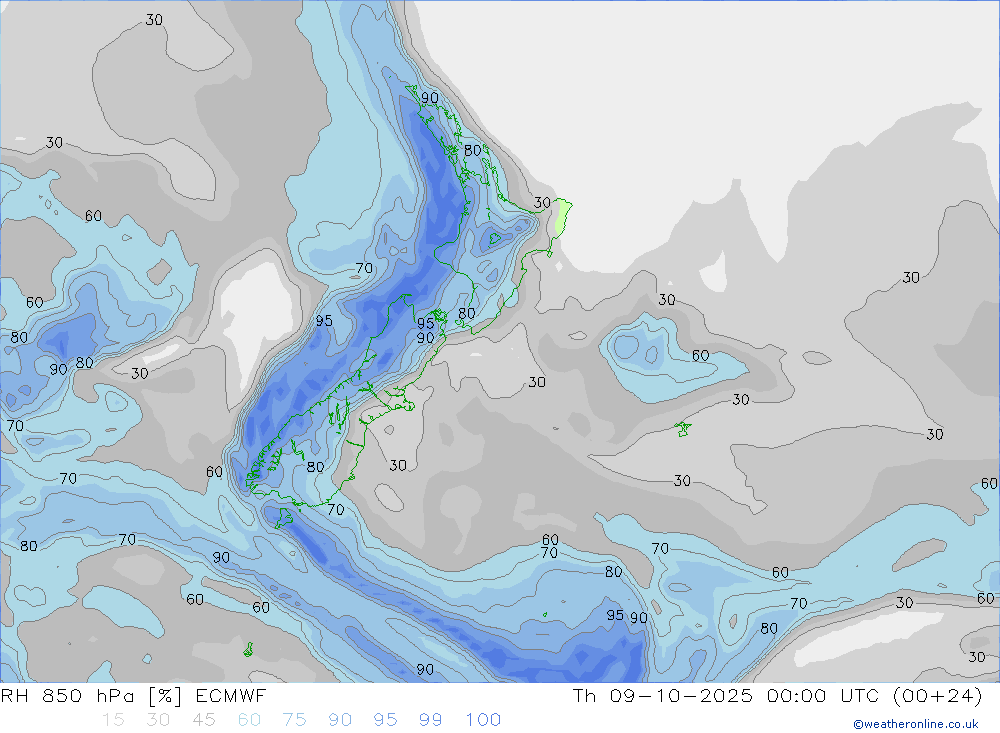Open the ©weatheronline.co.uk credit link
Image resolution: width=1000 pixels, height=733 pixels.
click(x=916, y=724)
